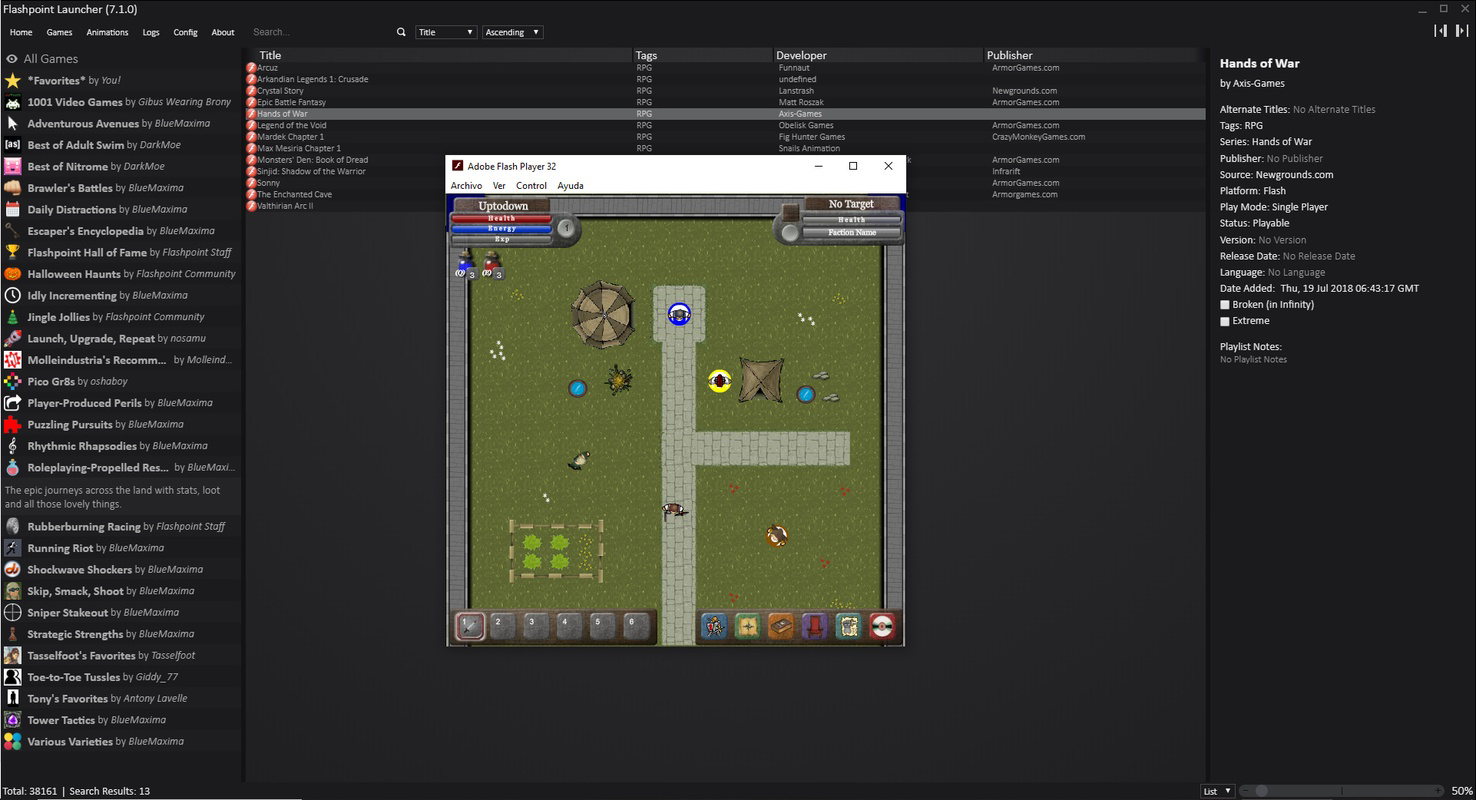This screenshot has height=800, width=1476.
Task: Select empty skill slot 4 in game
Action: (569, 626)
